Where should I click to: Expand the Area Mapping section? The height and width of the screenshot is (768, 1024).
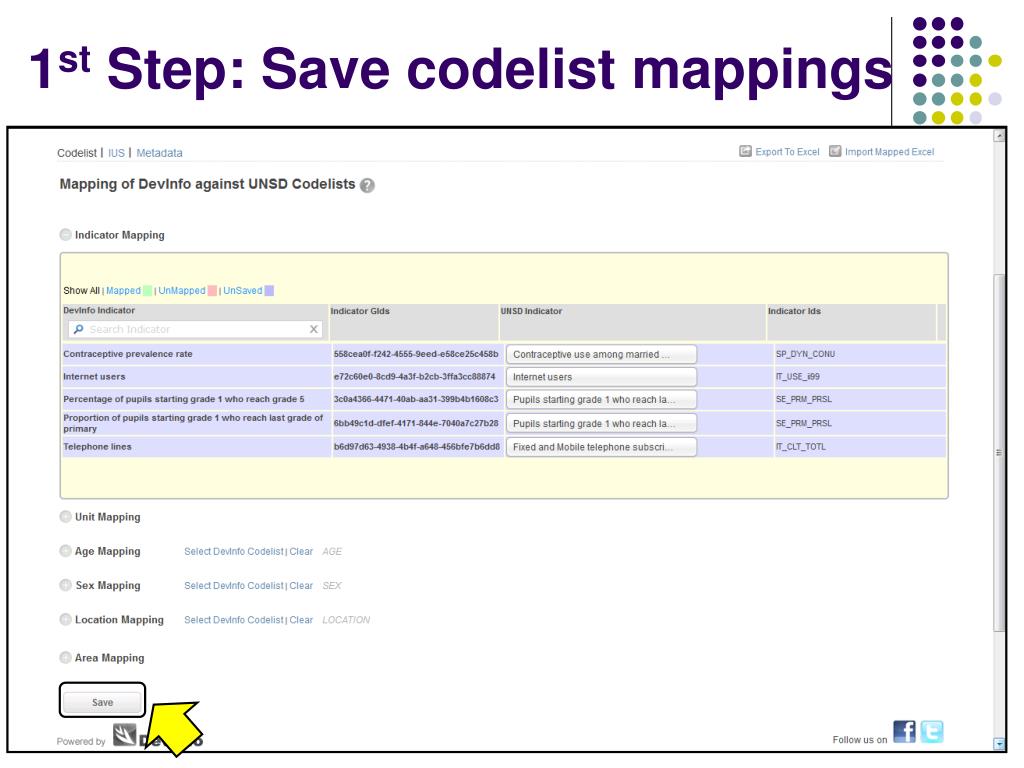(x=65, y=658)
